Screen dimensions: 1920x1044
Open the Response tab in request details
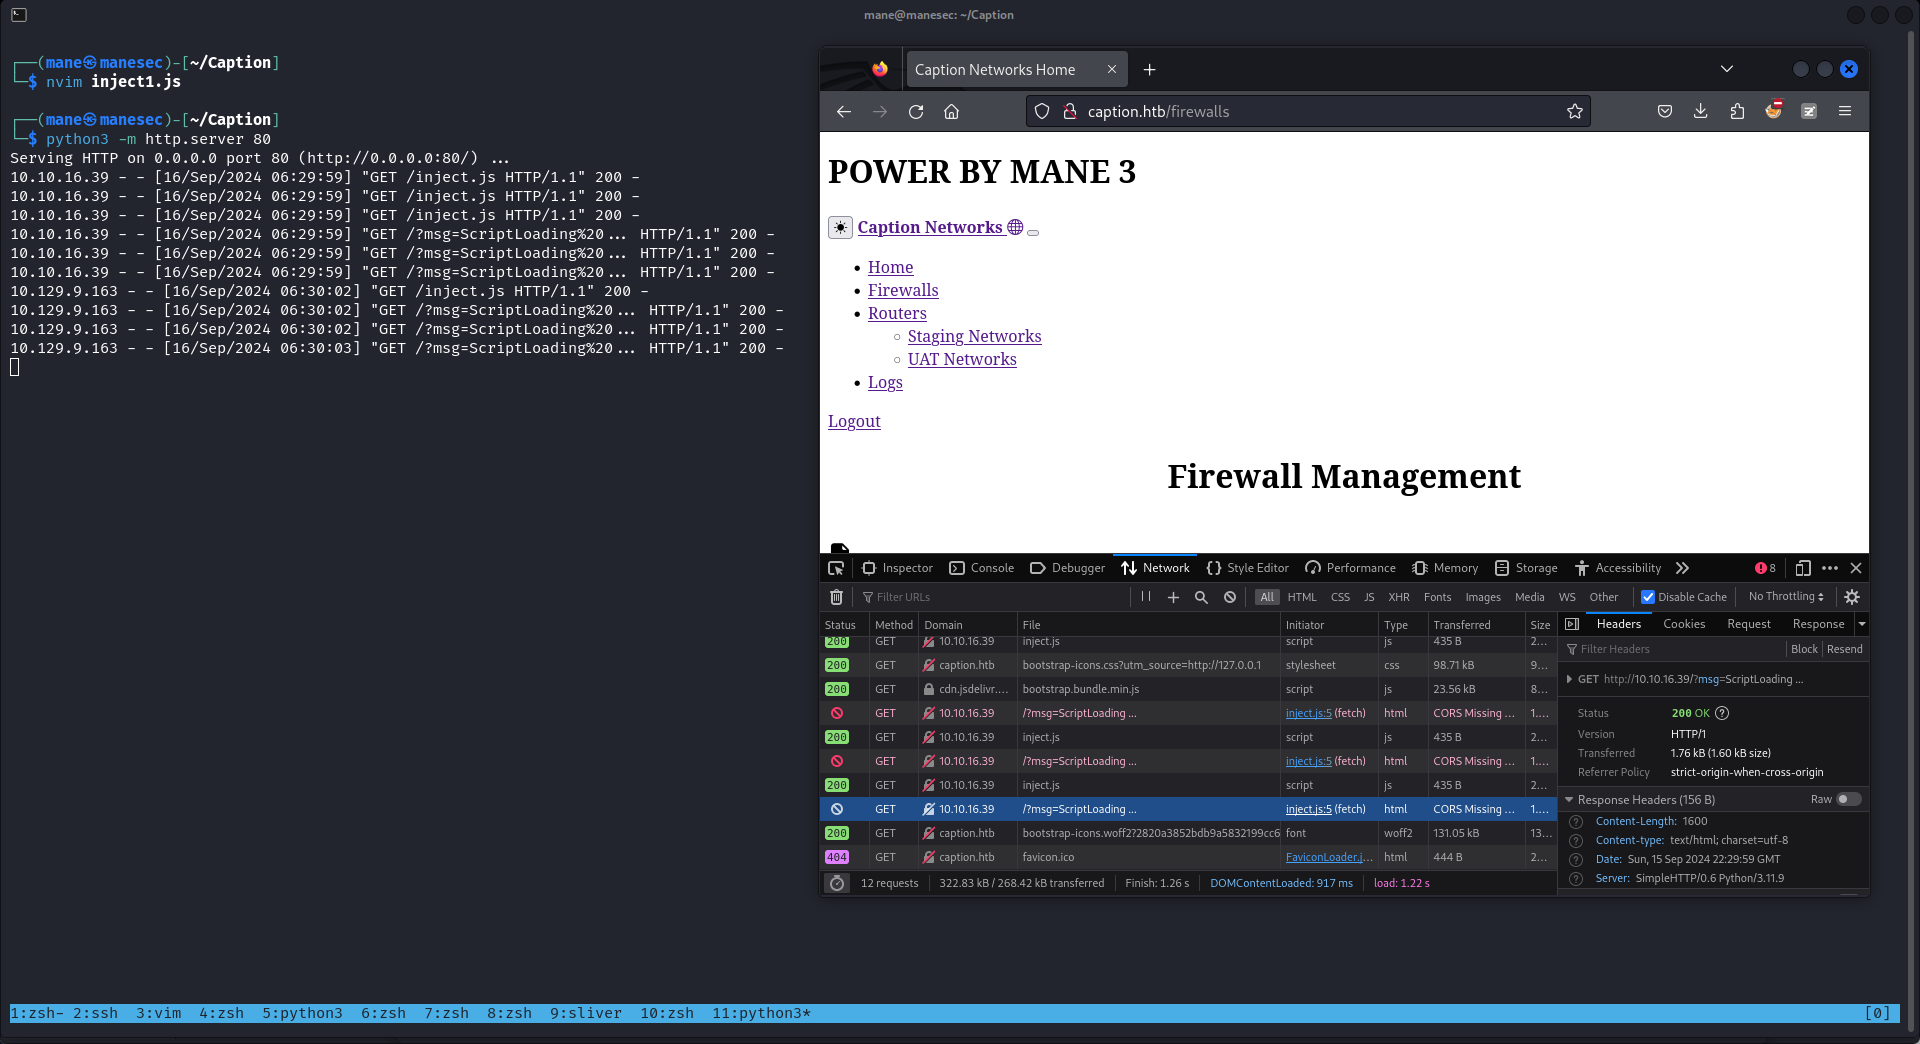point(1818,624)
